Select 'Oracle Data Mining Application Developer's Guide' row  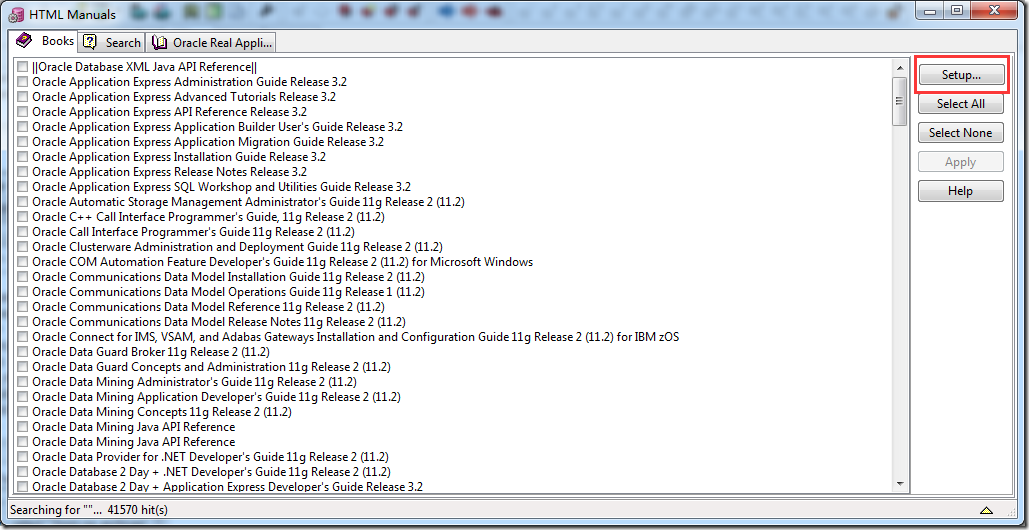[x=216, y=397]
